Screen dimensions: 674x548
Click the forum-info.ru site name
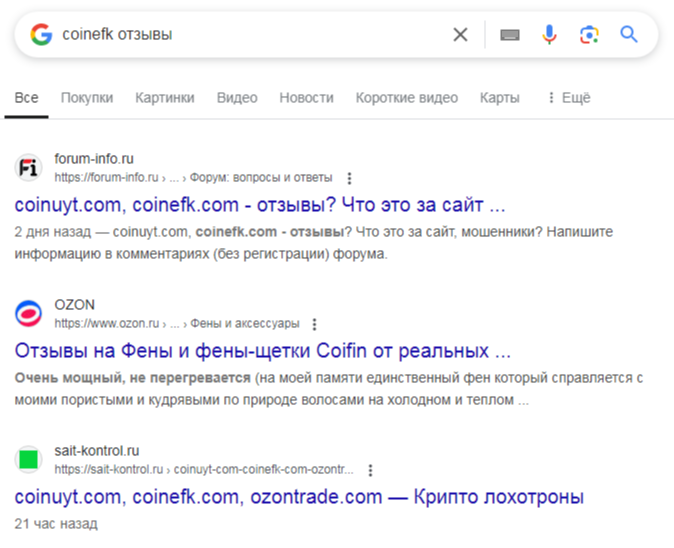pos(94,159)
